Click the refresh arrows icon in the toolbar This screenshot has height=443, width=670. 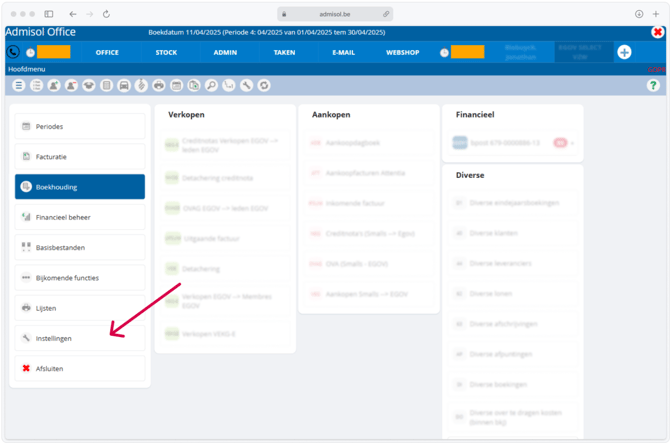(264, 85)
